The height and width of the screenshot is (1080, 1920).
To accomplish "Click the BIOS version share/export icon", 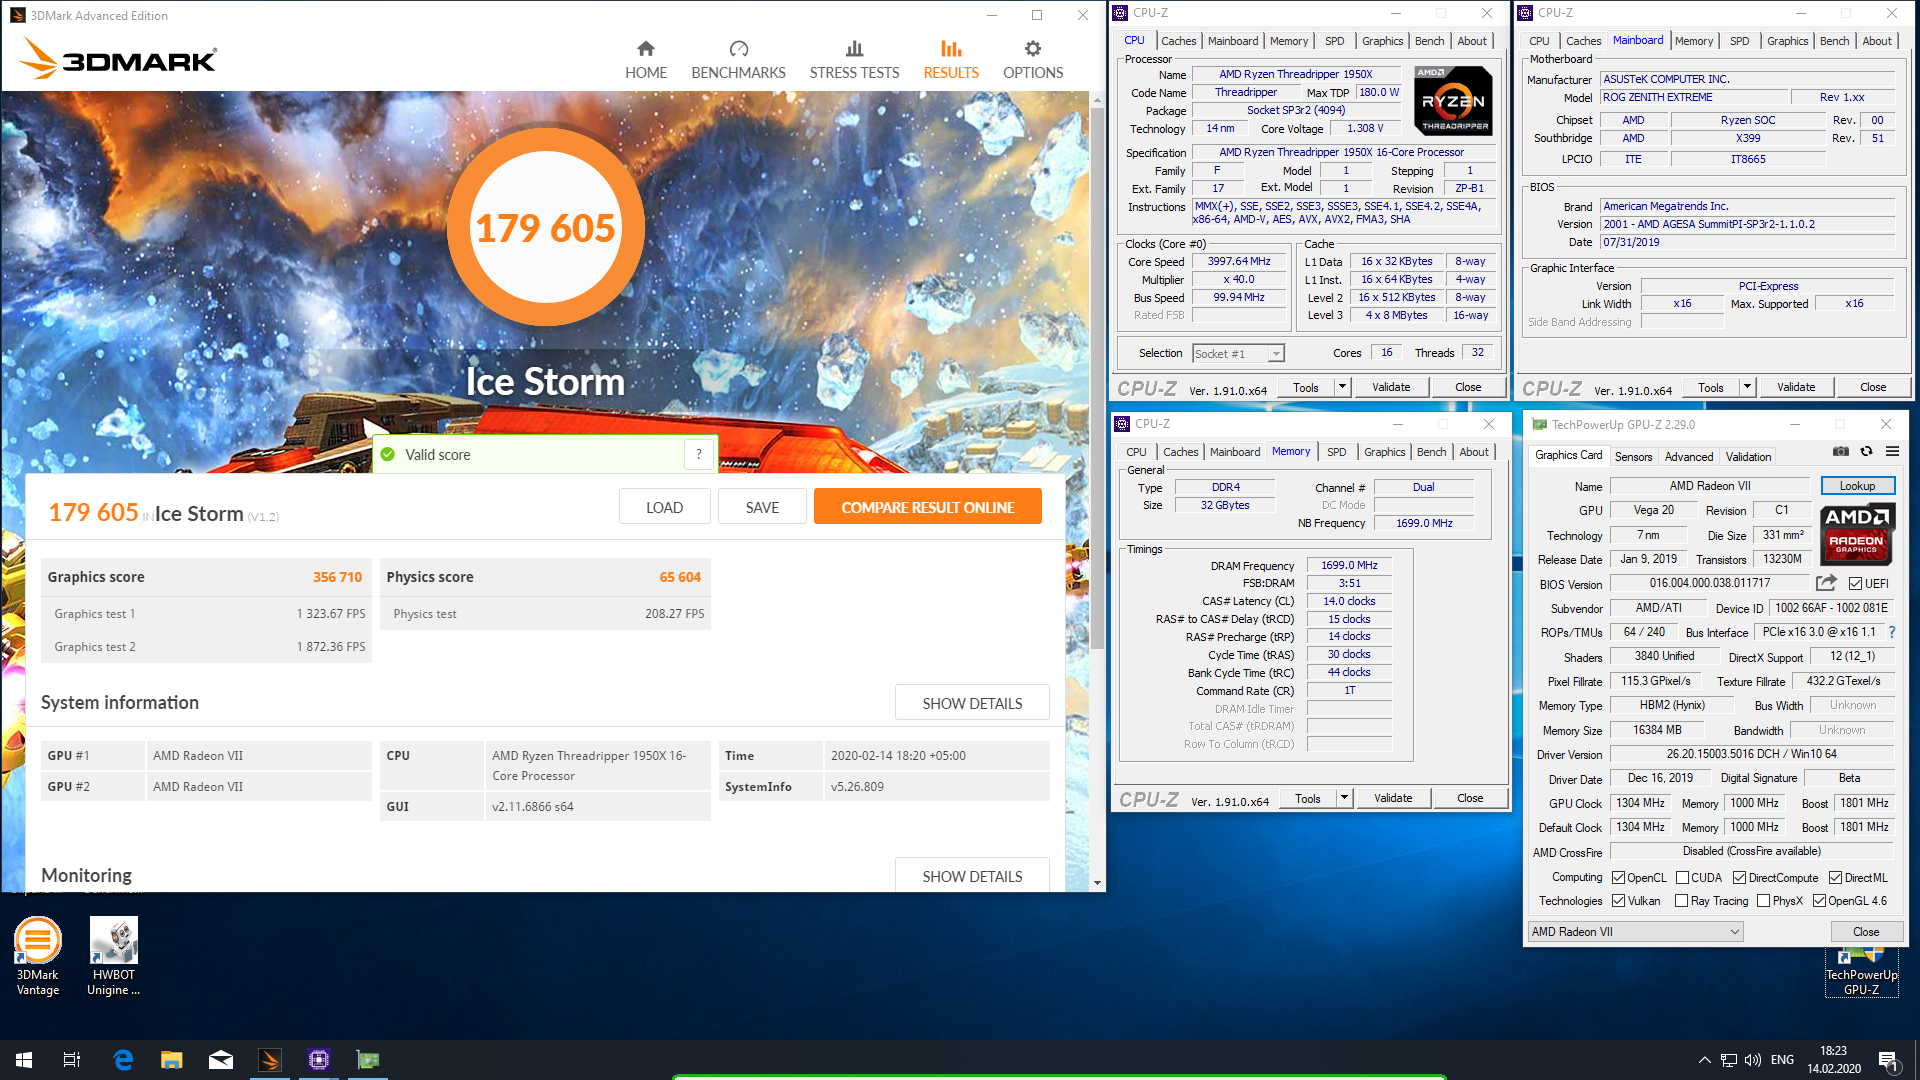I will pos(1826,583).
